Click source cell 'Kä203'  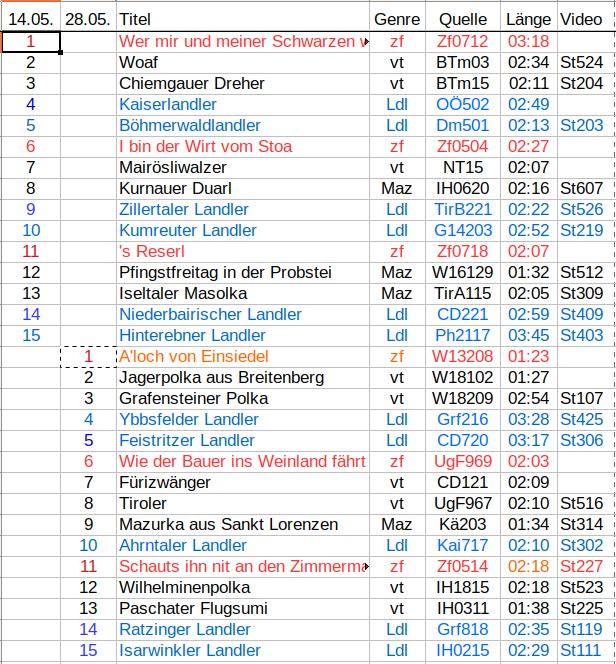click(x=463, y=524)
